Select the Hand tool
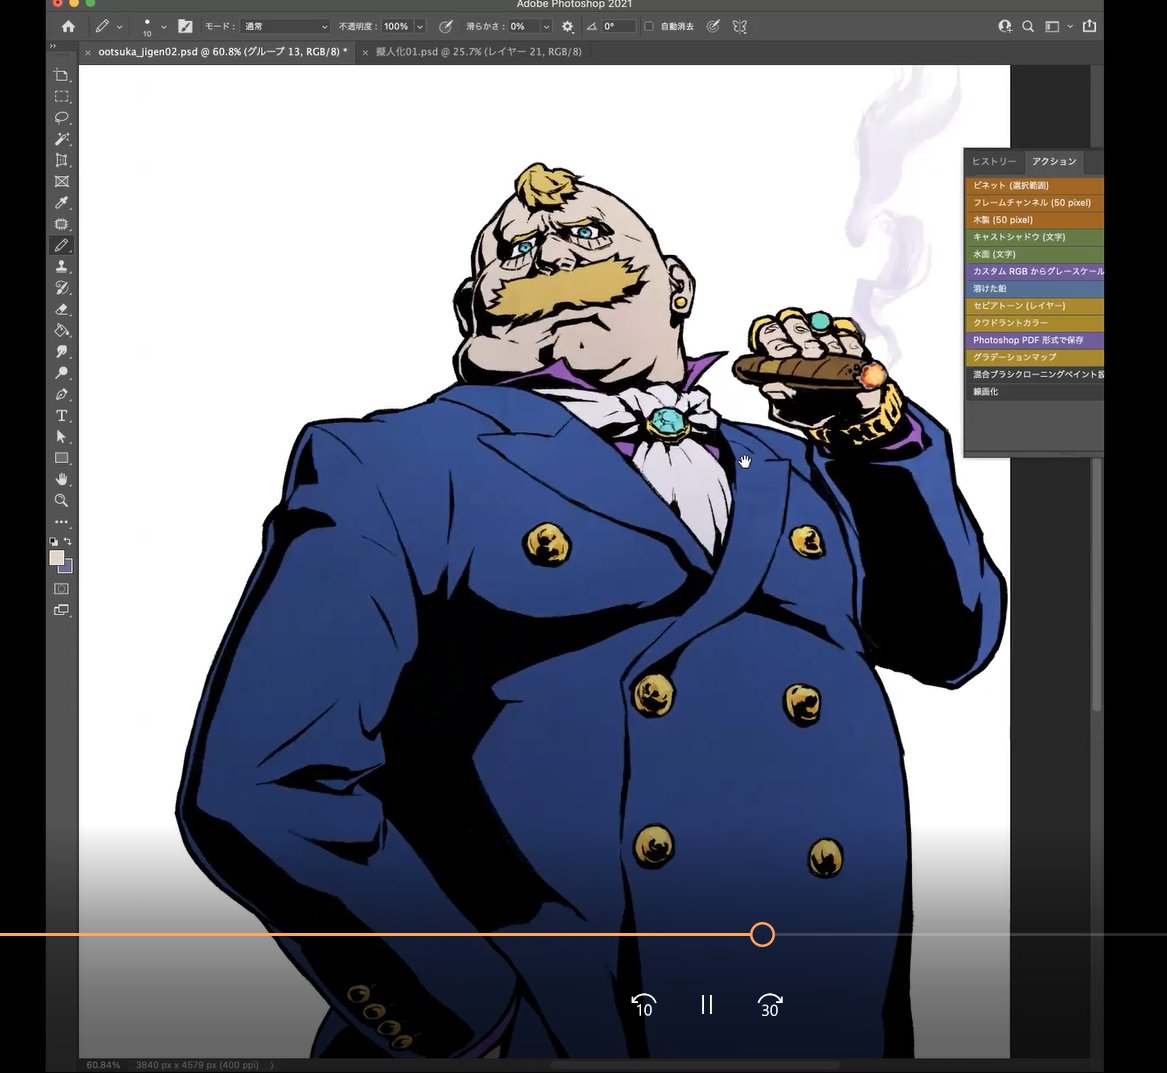The height and width of the screenshot is (1073, 1167). tap(62, 479)
